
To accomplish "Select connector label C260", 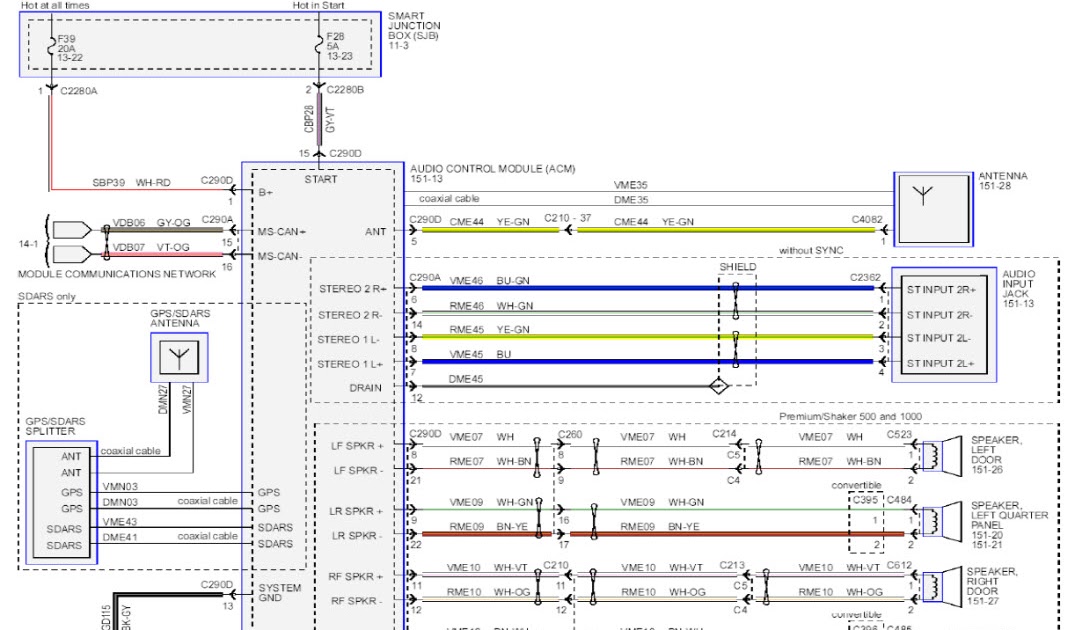I will tap(570, 434).
